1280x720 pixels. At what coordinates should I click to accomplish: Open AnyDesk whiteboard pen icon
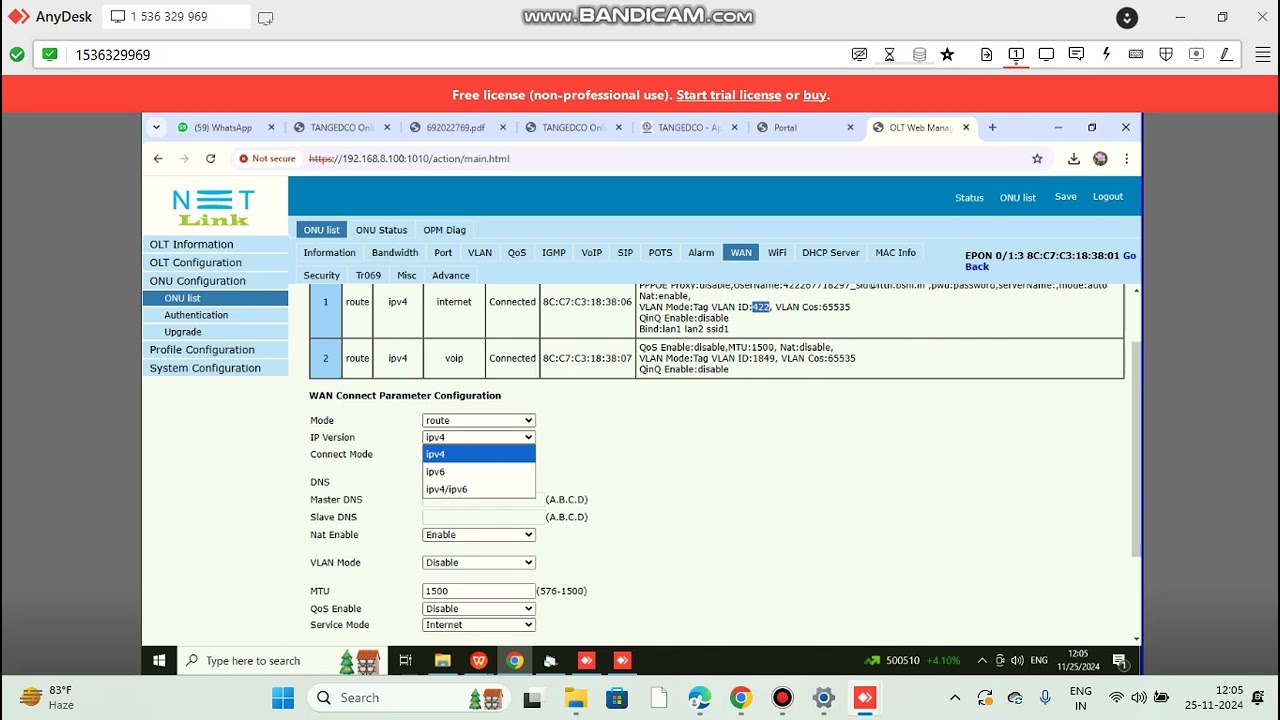pos(1226,55)
